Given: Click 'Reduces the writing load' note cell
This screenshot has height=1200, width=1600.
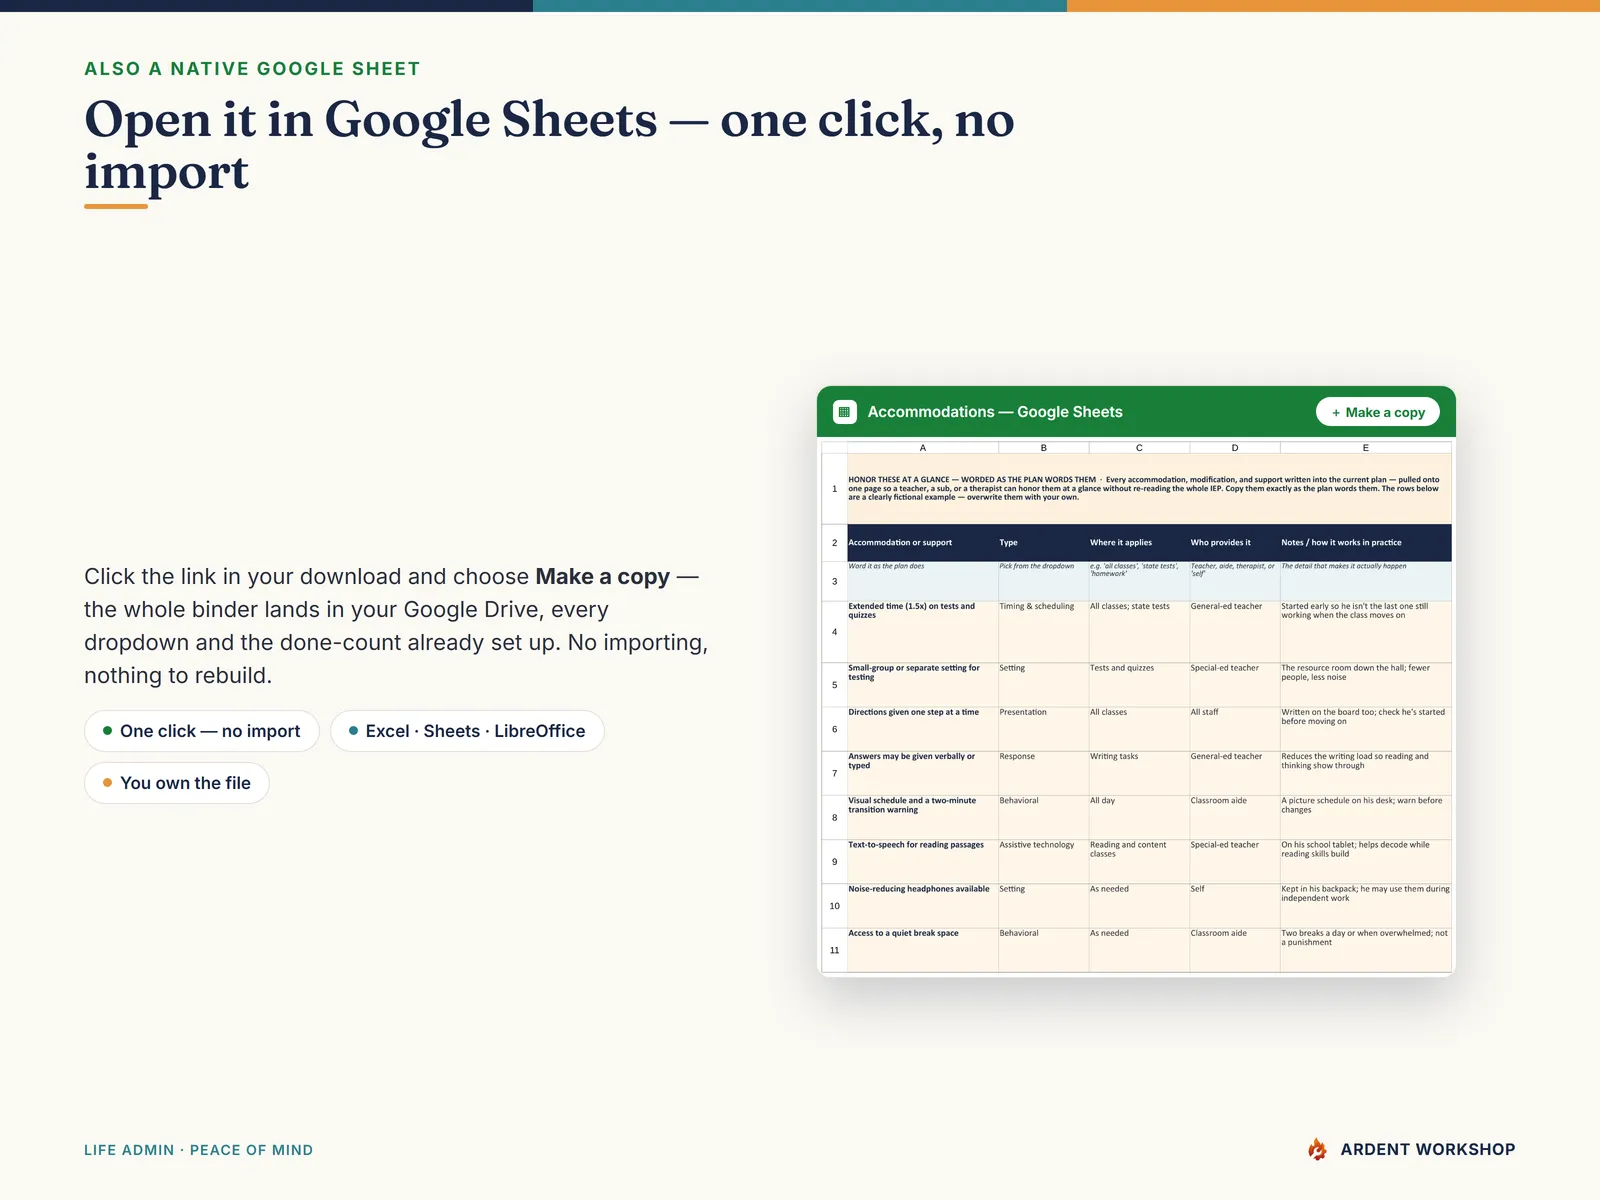Looking at the screenshot, I should (x=1366, y=773).
